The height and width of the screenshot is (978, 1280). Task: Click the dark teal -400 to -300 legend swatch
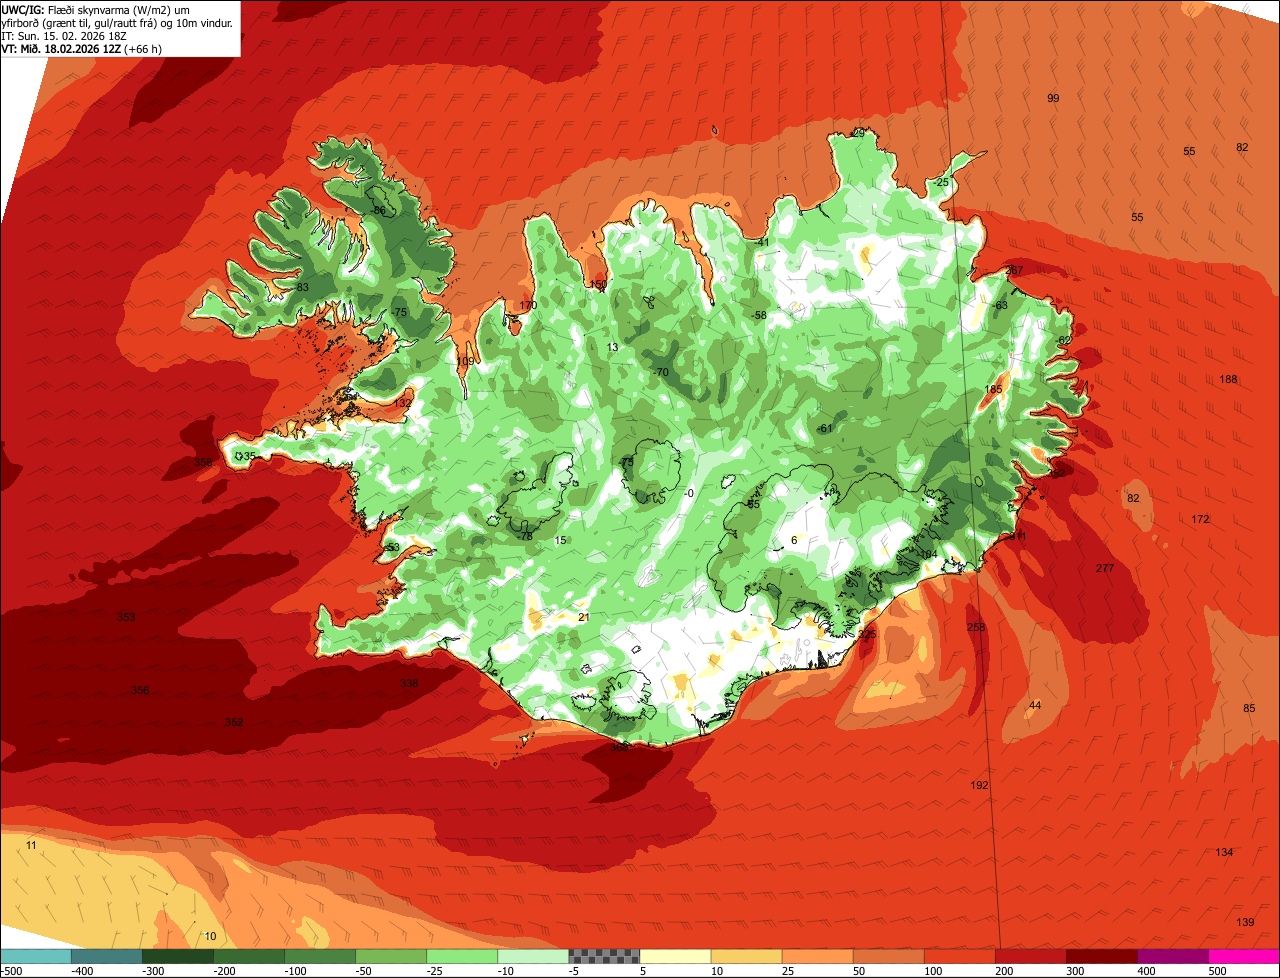[x=106, y=956]
